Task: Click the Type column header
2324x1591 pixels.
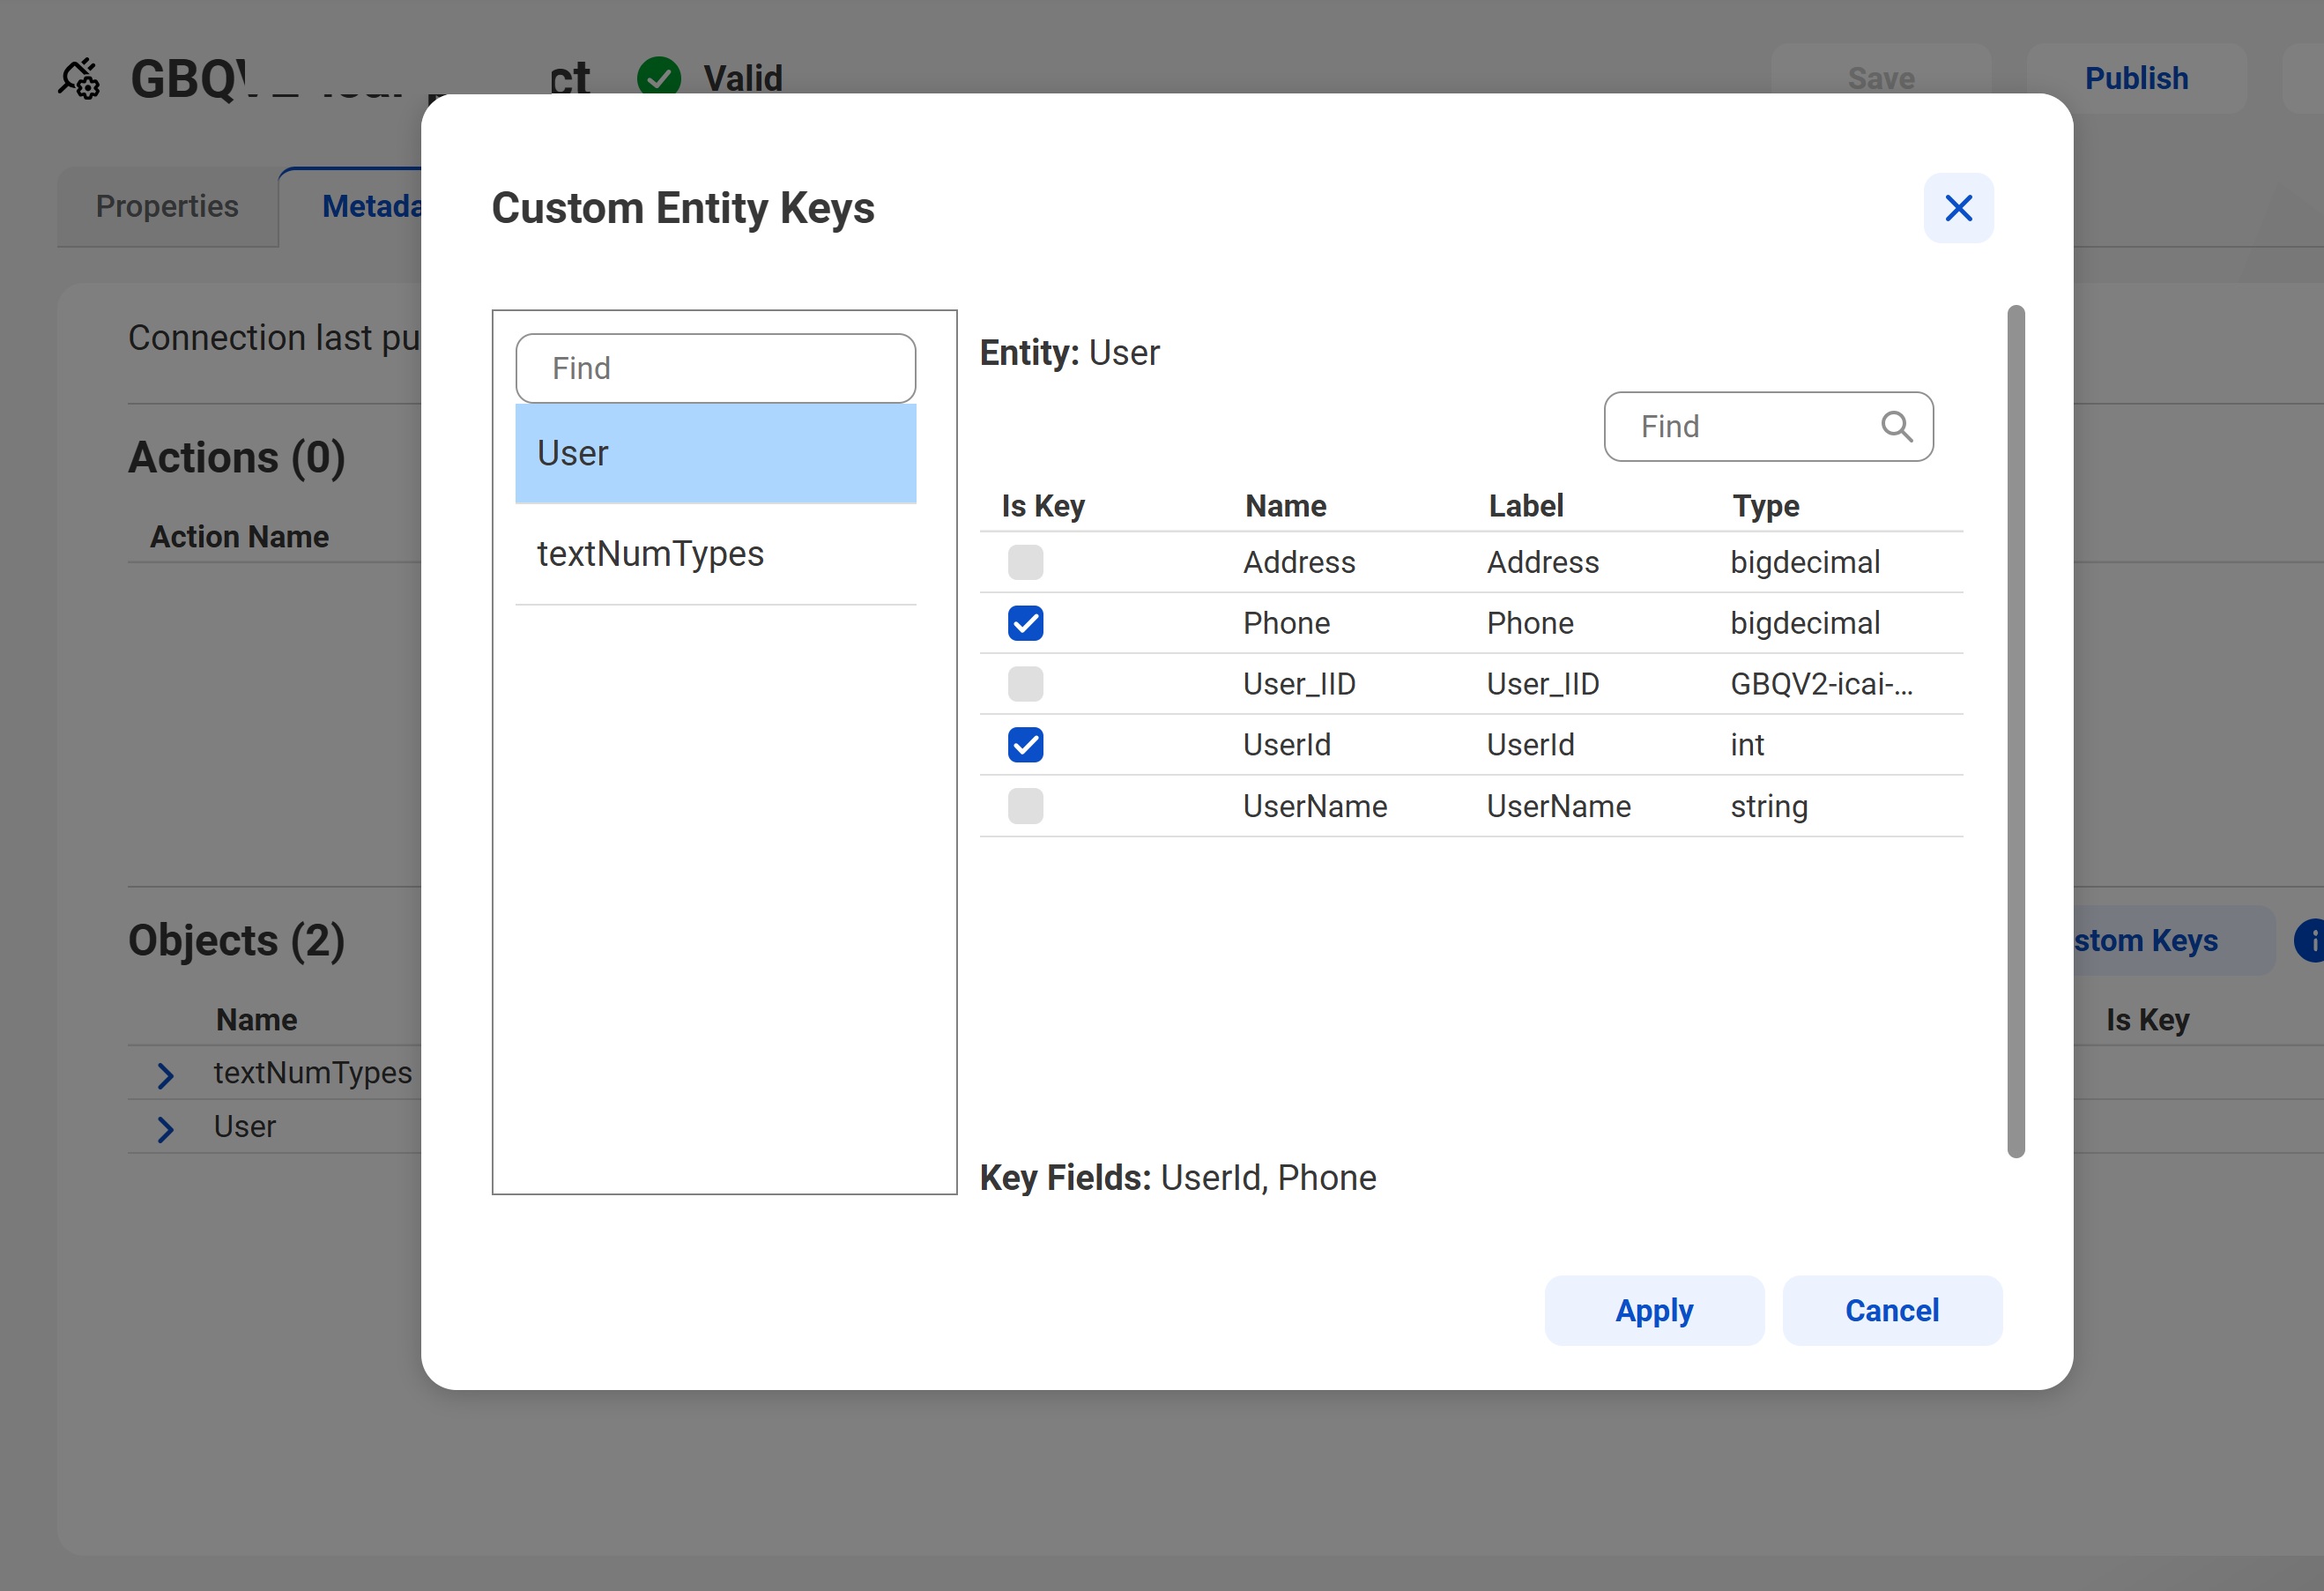Action: click(1765, 506)
